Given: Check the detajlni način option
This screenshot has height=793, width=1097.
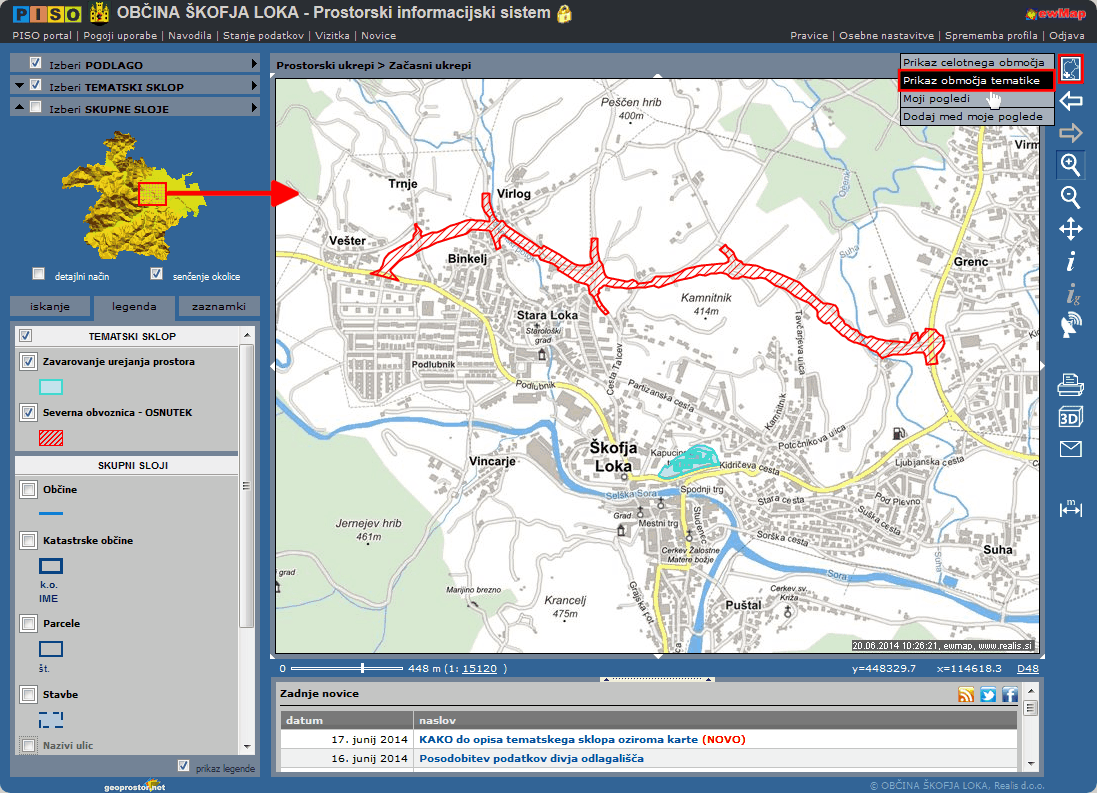Looking at the screenshot, I should click(39, 274).
